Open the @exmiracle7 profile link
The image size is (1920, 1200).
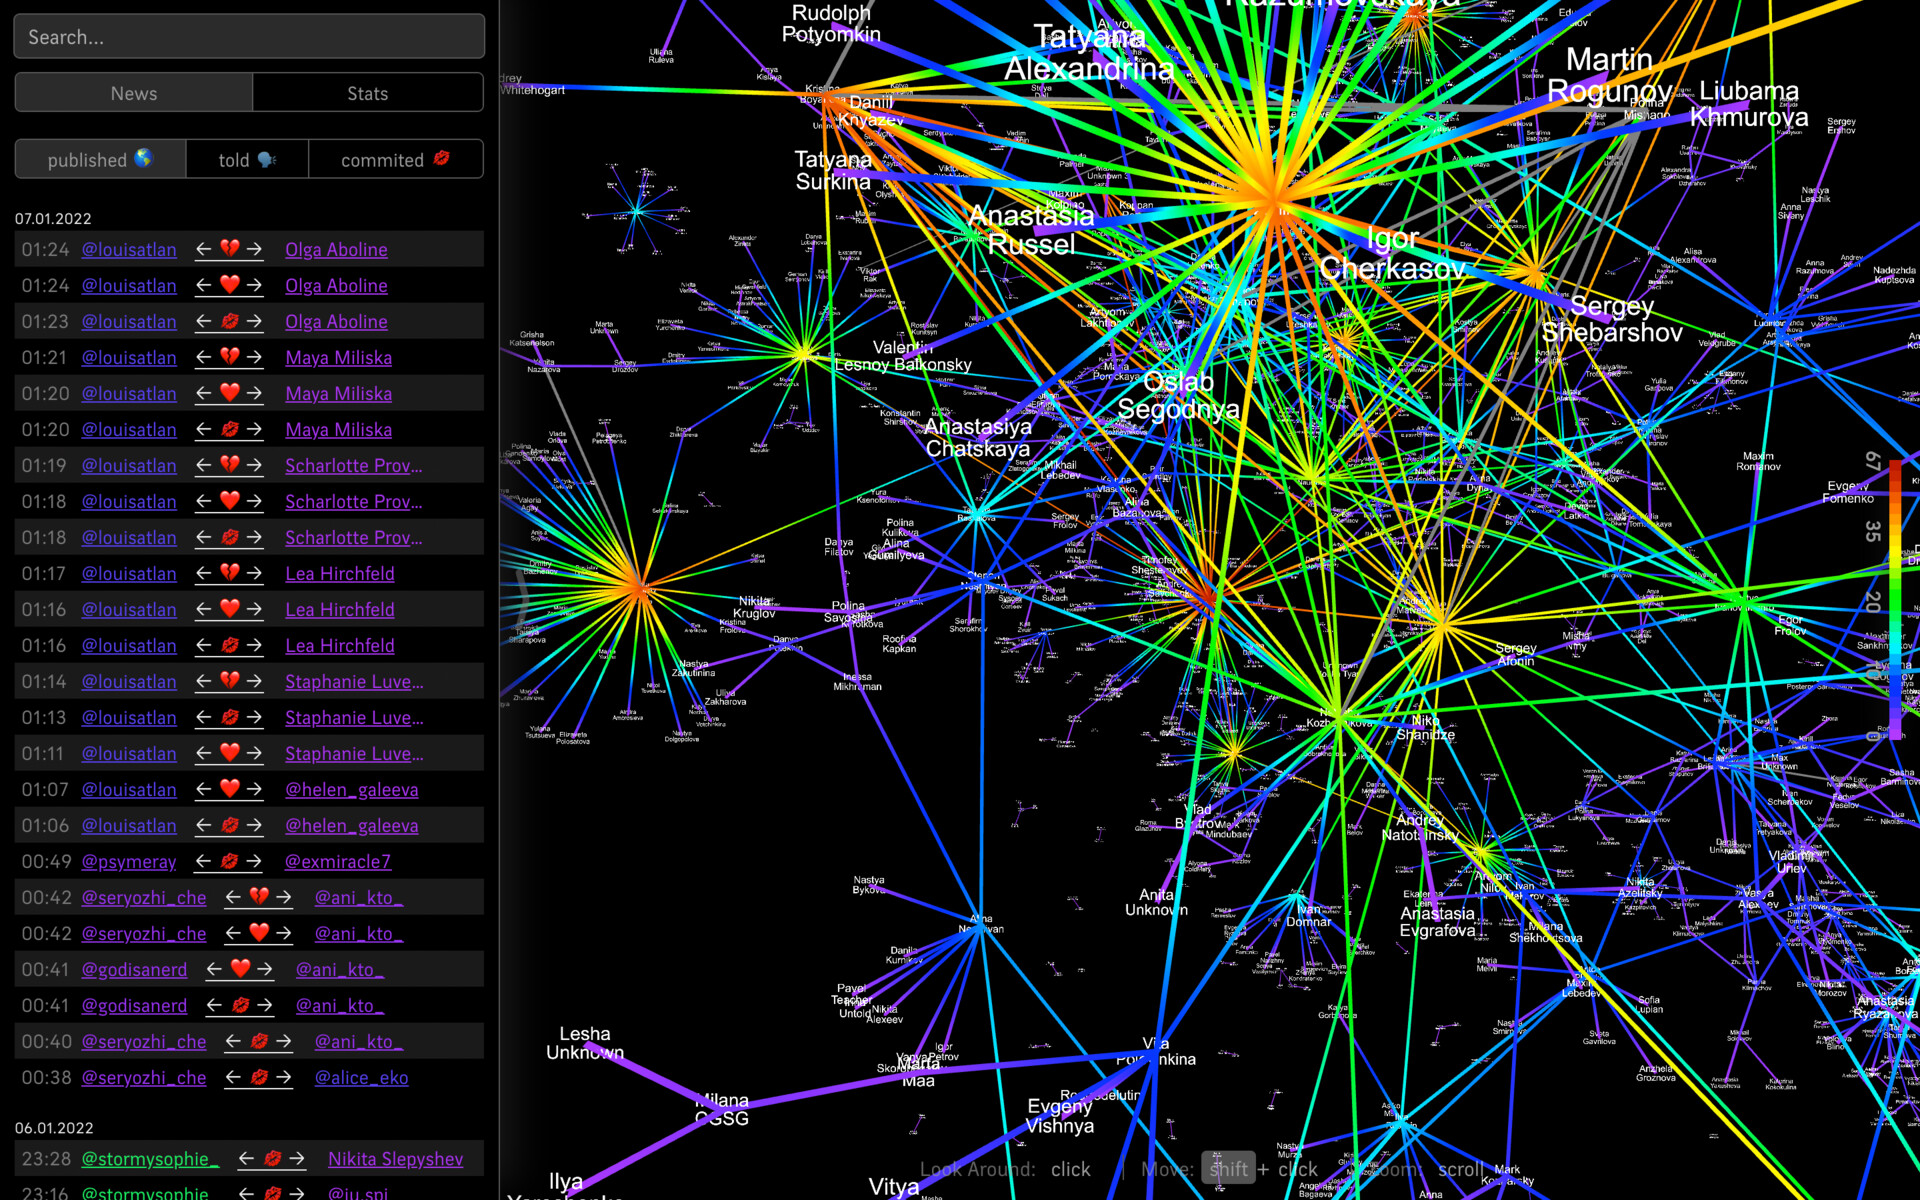pos(337,861)
